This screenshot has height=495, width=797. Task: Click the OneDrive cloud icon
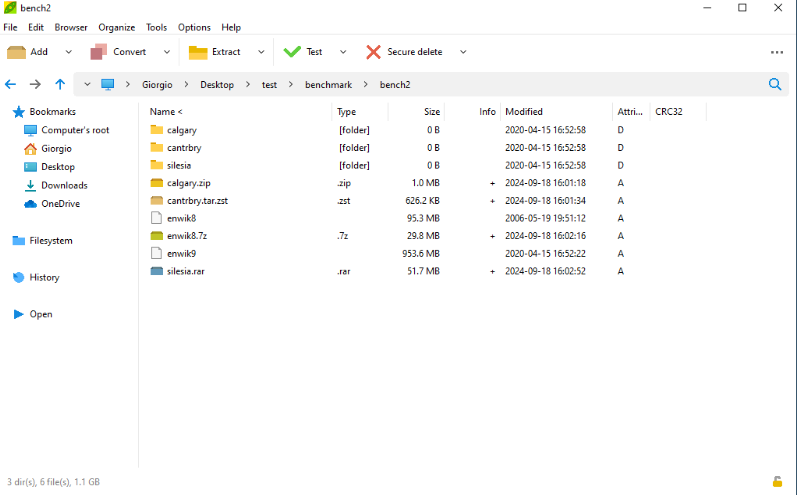click(30, 204)
